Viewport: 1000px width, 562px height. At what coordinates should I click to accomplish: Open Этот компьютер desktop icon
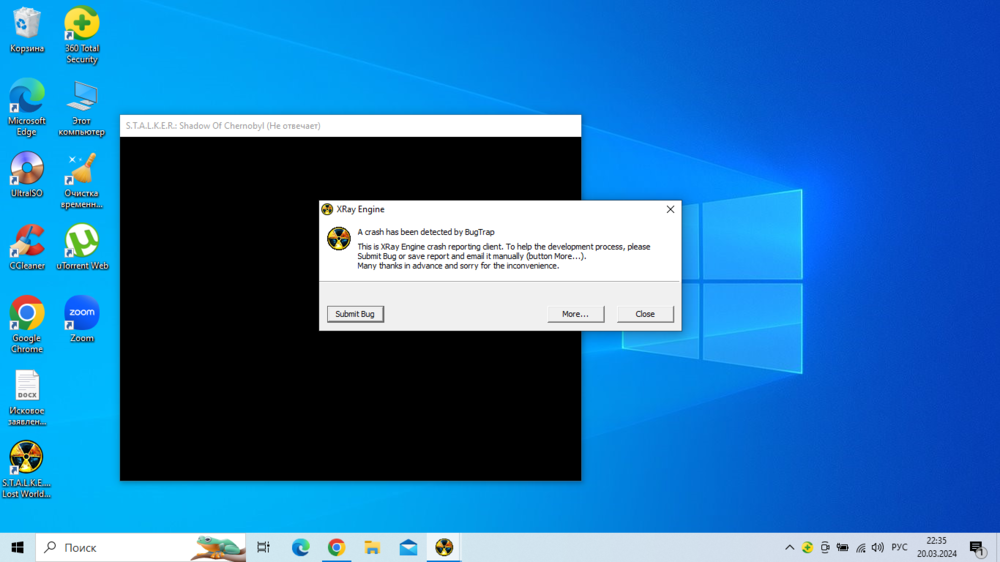pos(82,107)
